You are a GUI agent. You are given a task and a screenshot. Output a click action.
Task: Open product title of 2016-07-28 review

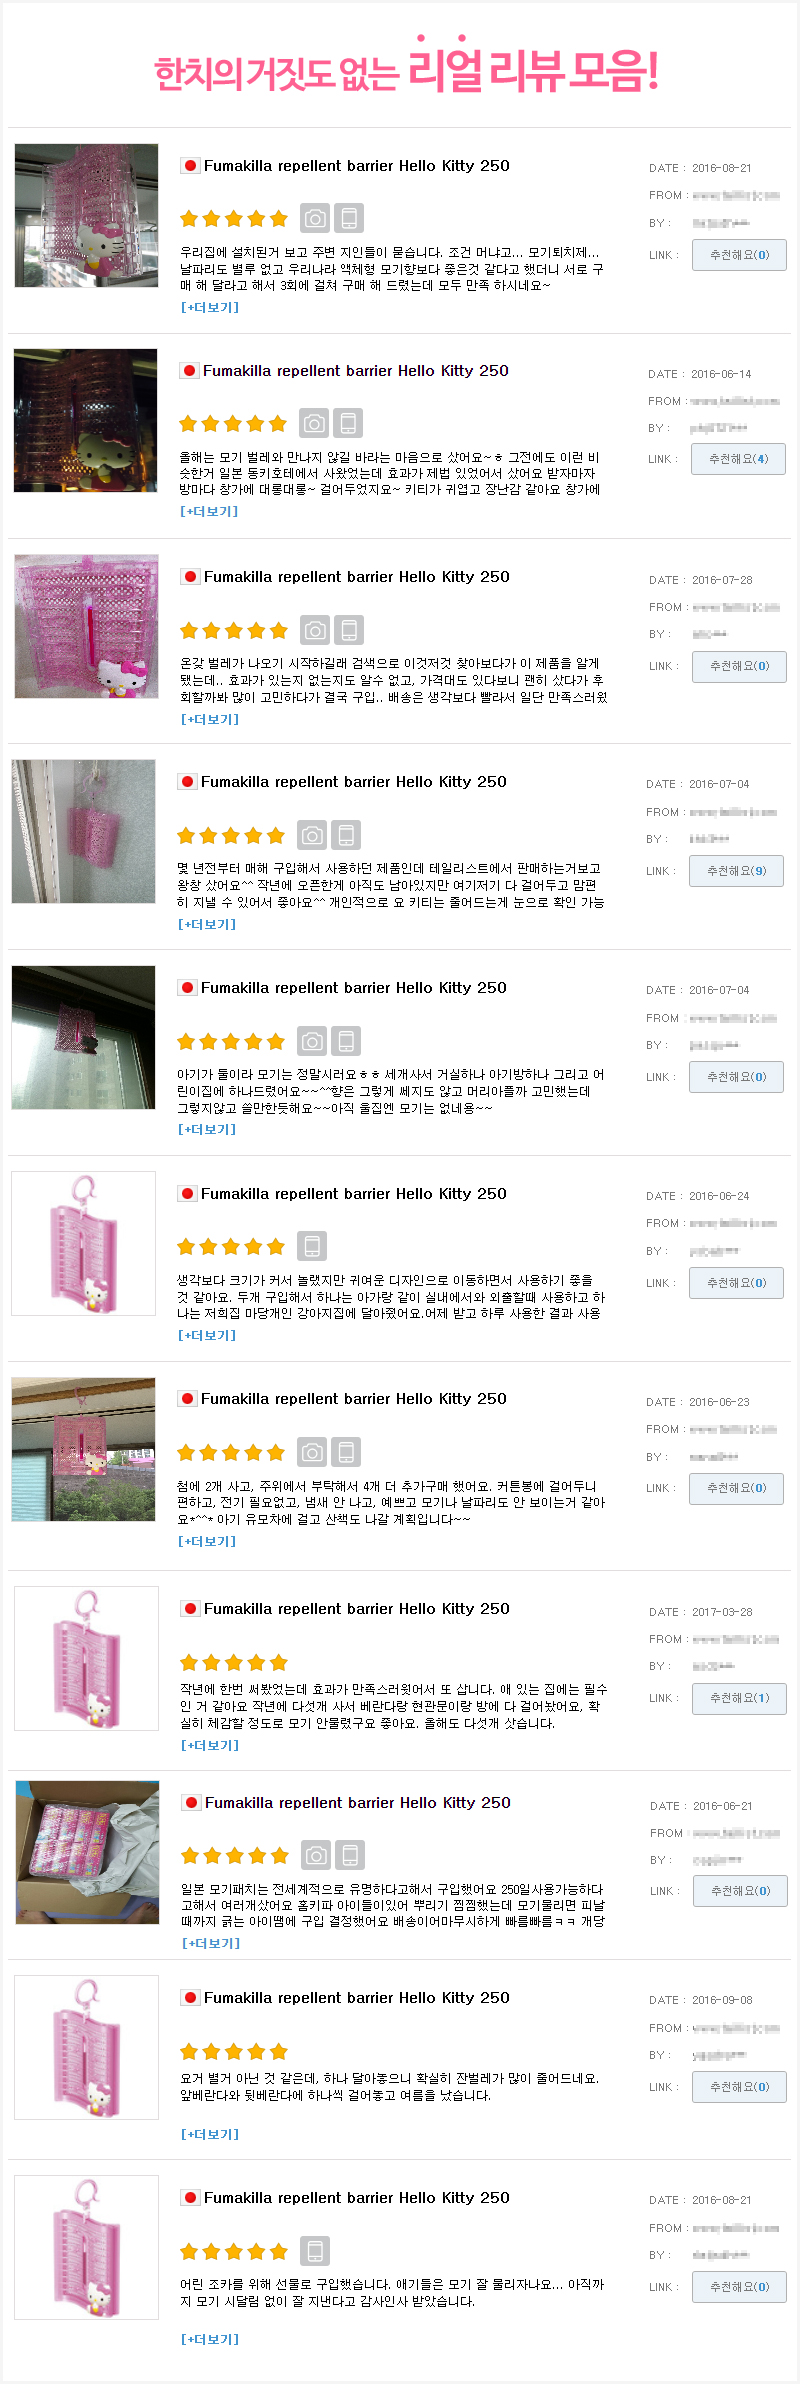point(356,577)
